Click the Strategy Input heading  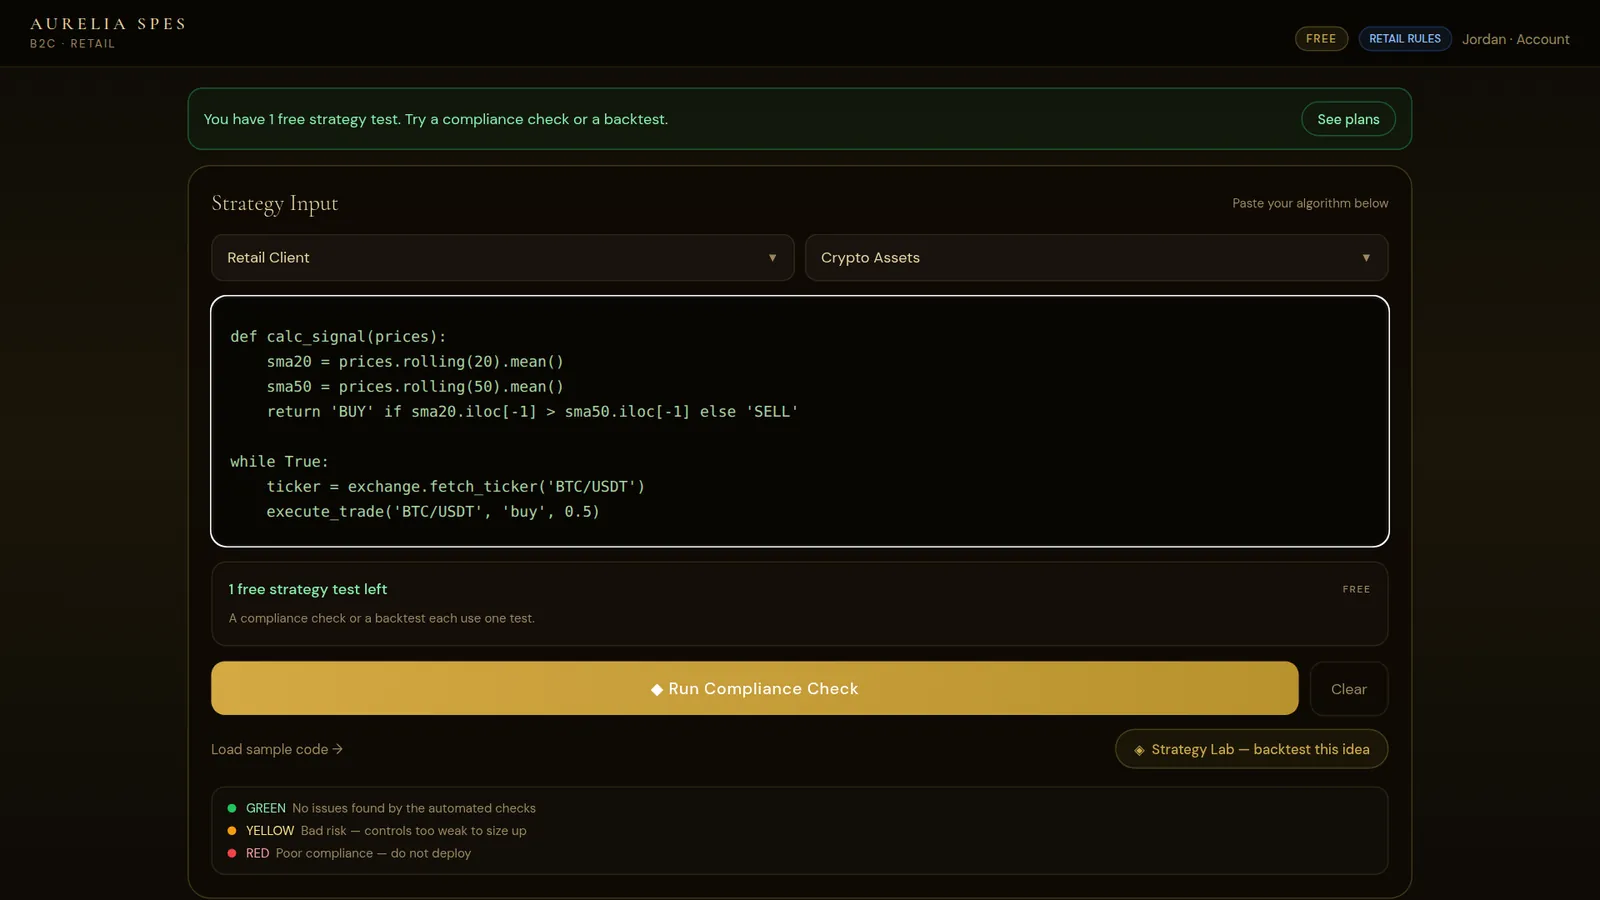click(275, 204)
